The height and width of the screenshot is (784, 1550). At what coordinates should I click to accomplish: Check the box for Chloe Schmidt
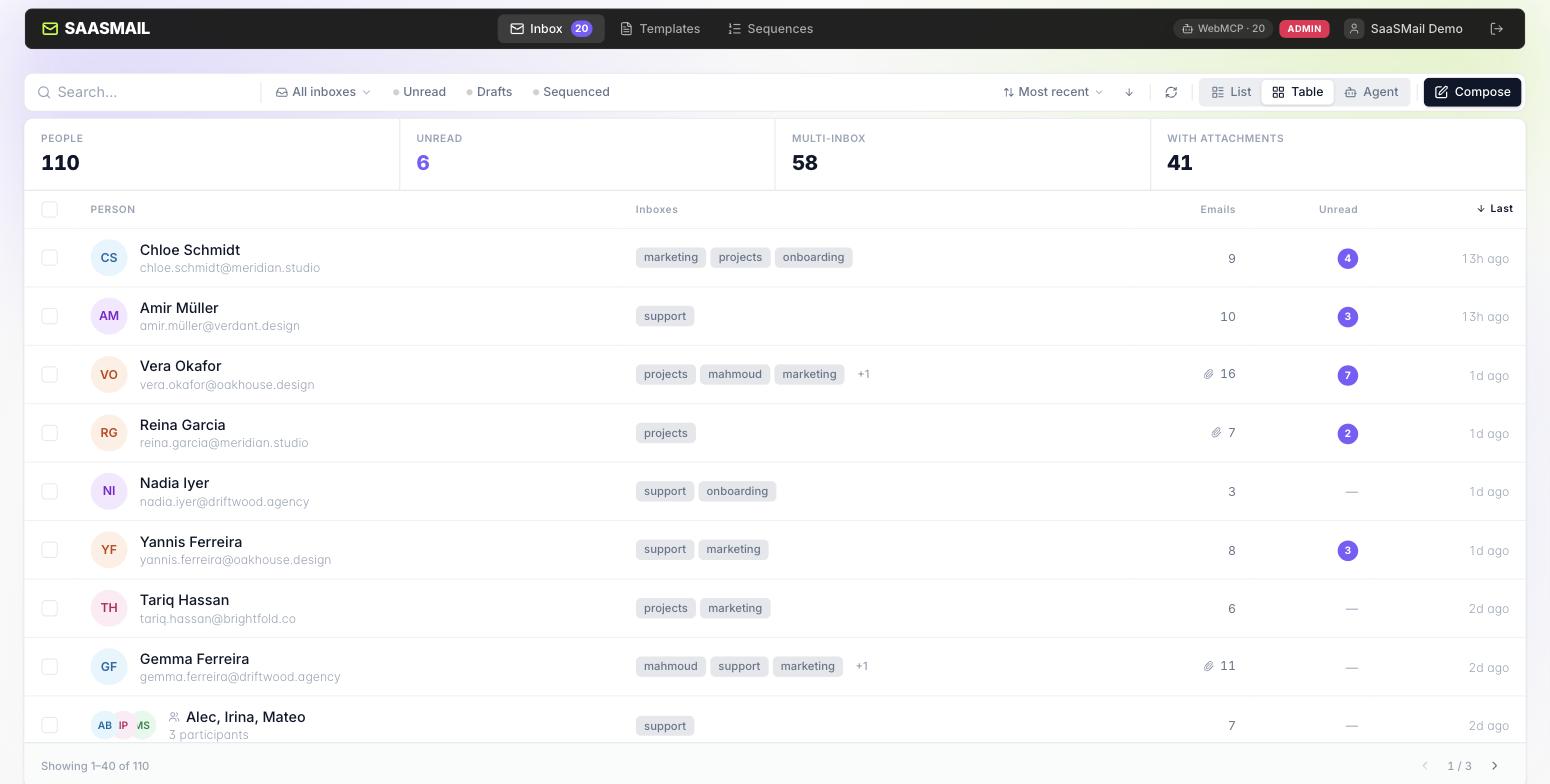49,258
